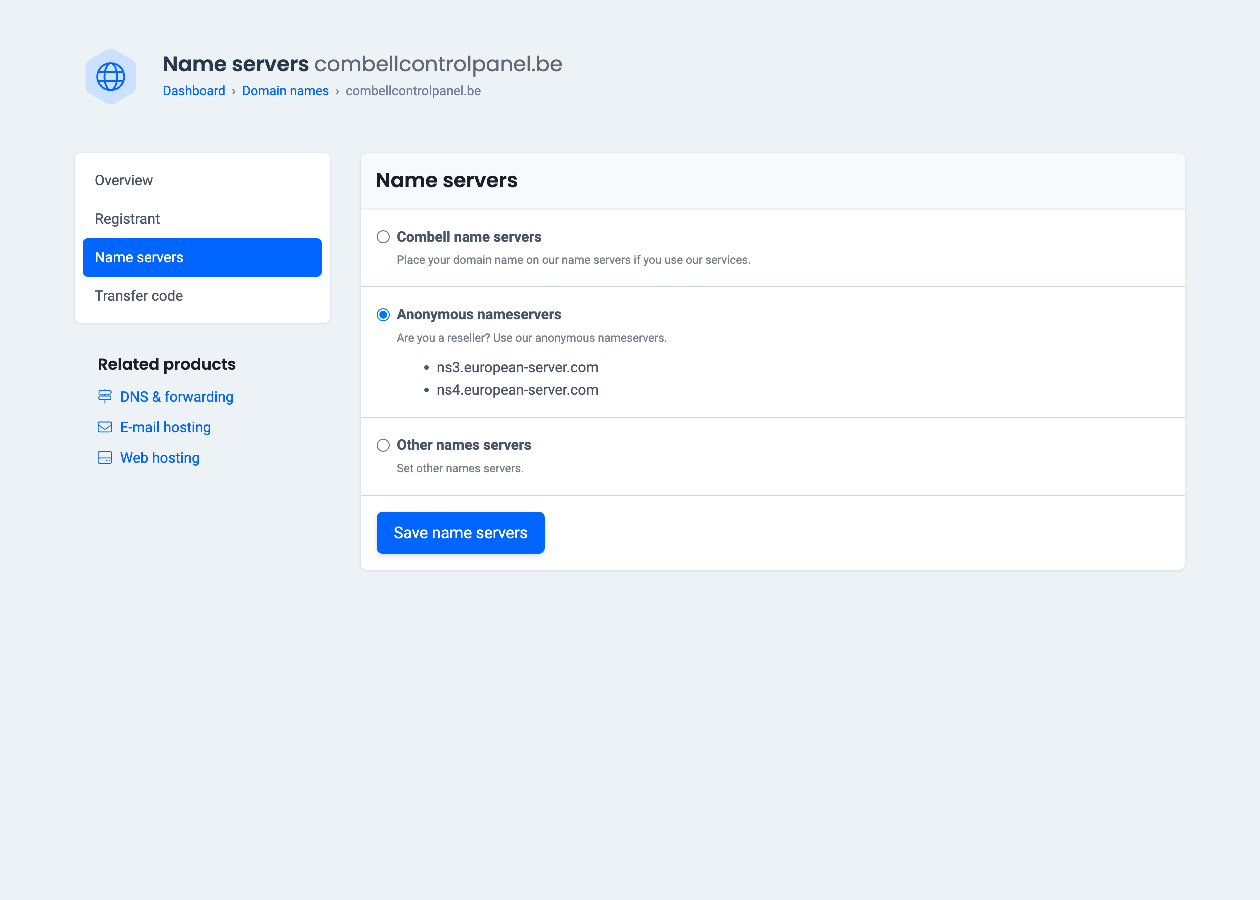Open the E-mail hosting link
1260x900 pixels.
click(165, 427)
